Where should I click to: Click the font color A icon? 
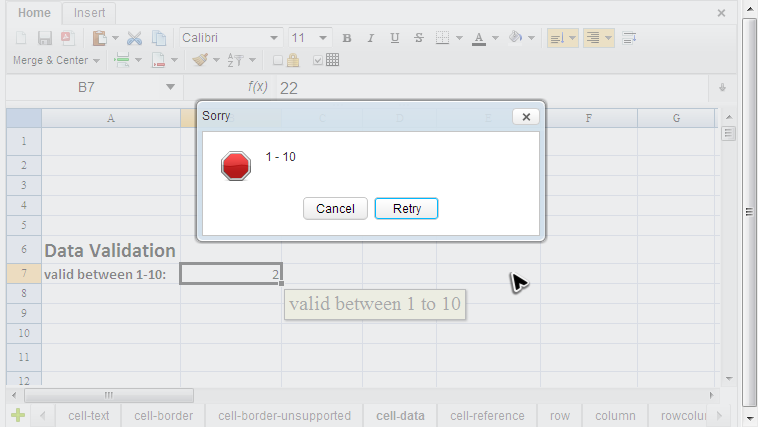479,38
